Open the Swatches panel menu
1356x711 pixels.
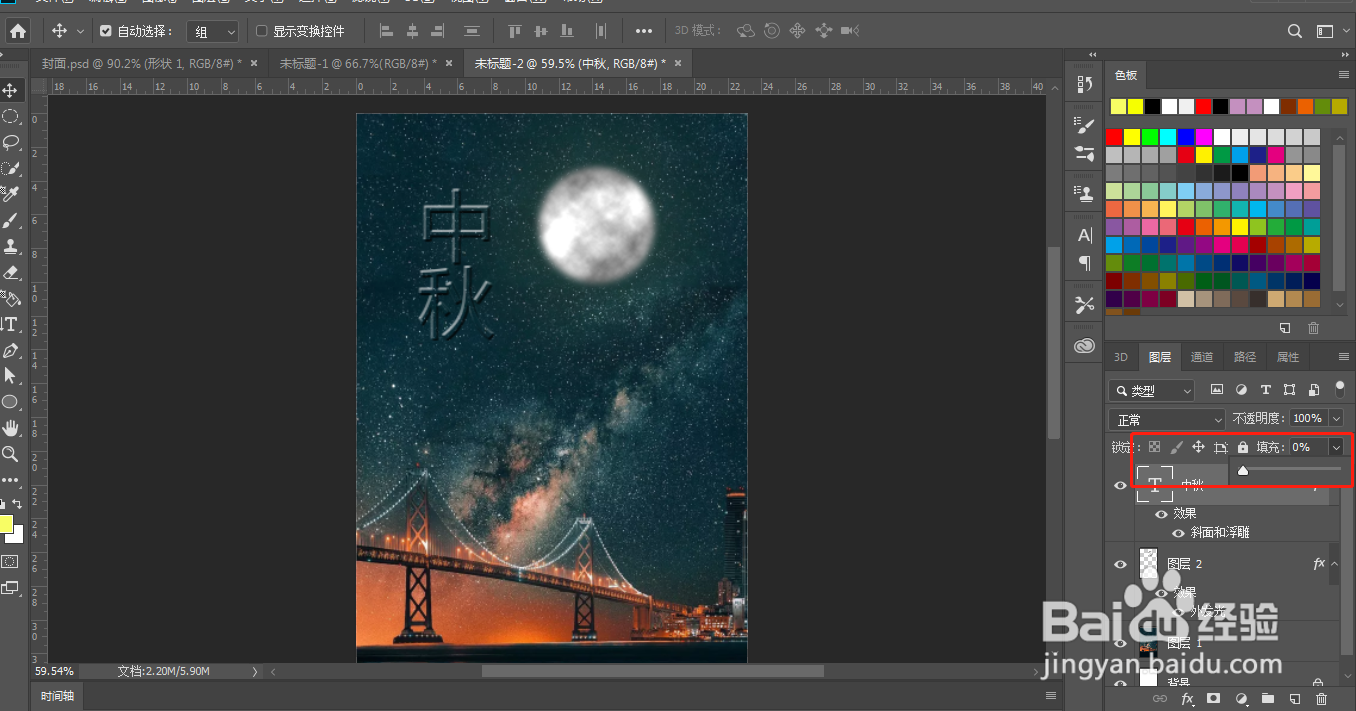(x=1344, y=75)
